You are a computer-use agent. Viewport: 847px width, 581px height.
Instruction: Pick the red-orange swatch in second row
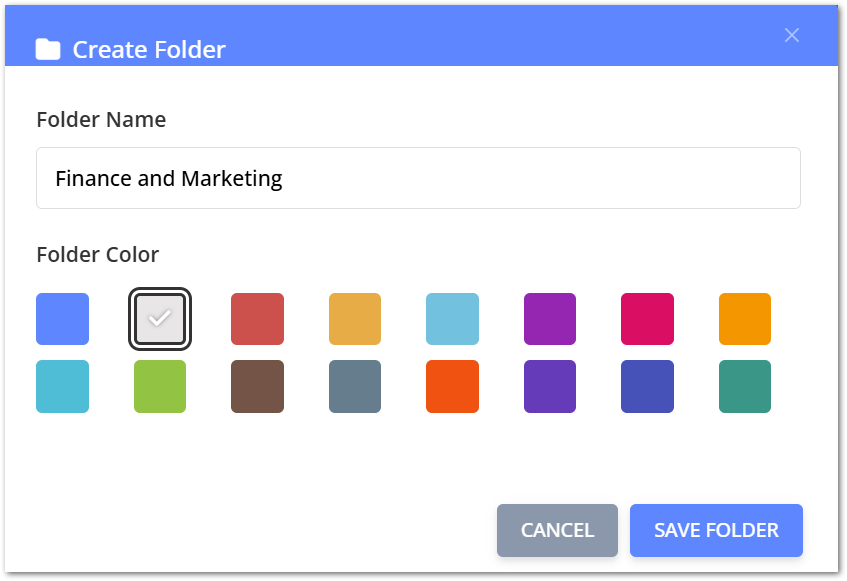coord(453,387)
